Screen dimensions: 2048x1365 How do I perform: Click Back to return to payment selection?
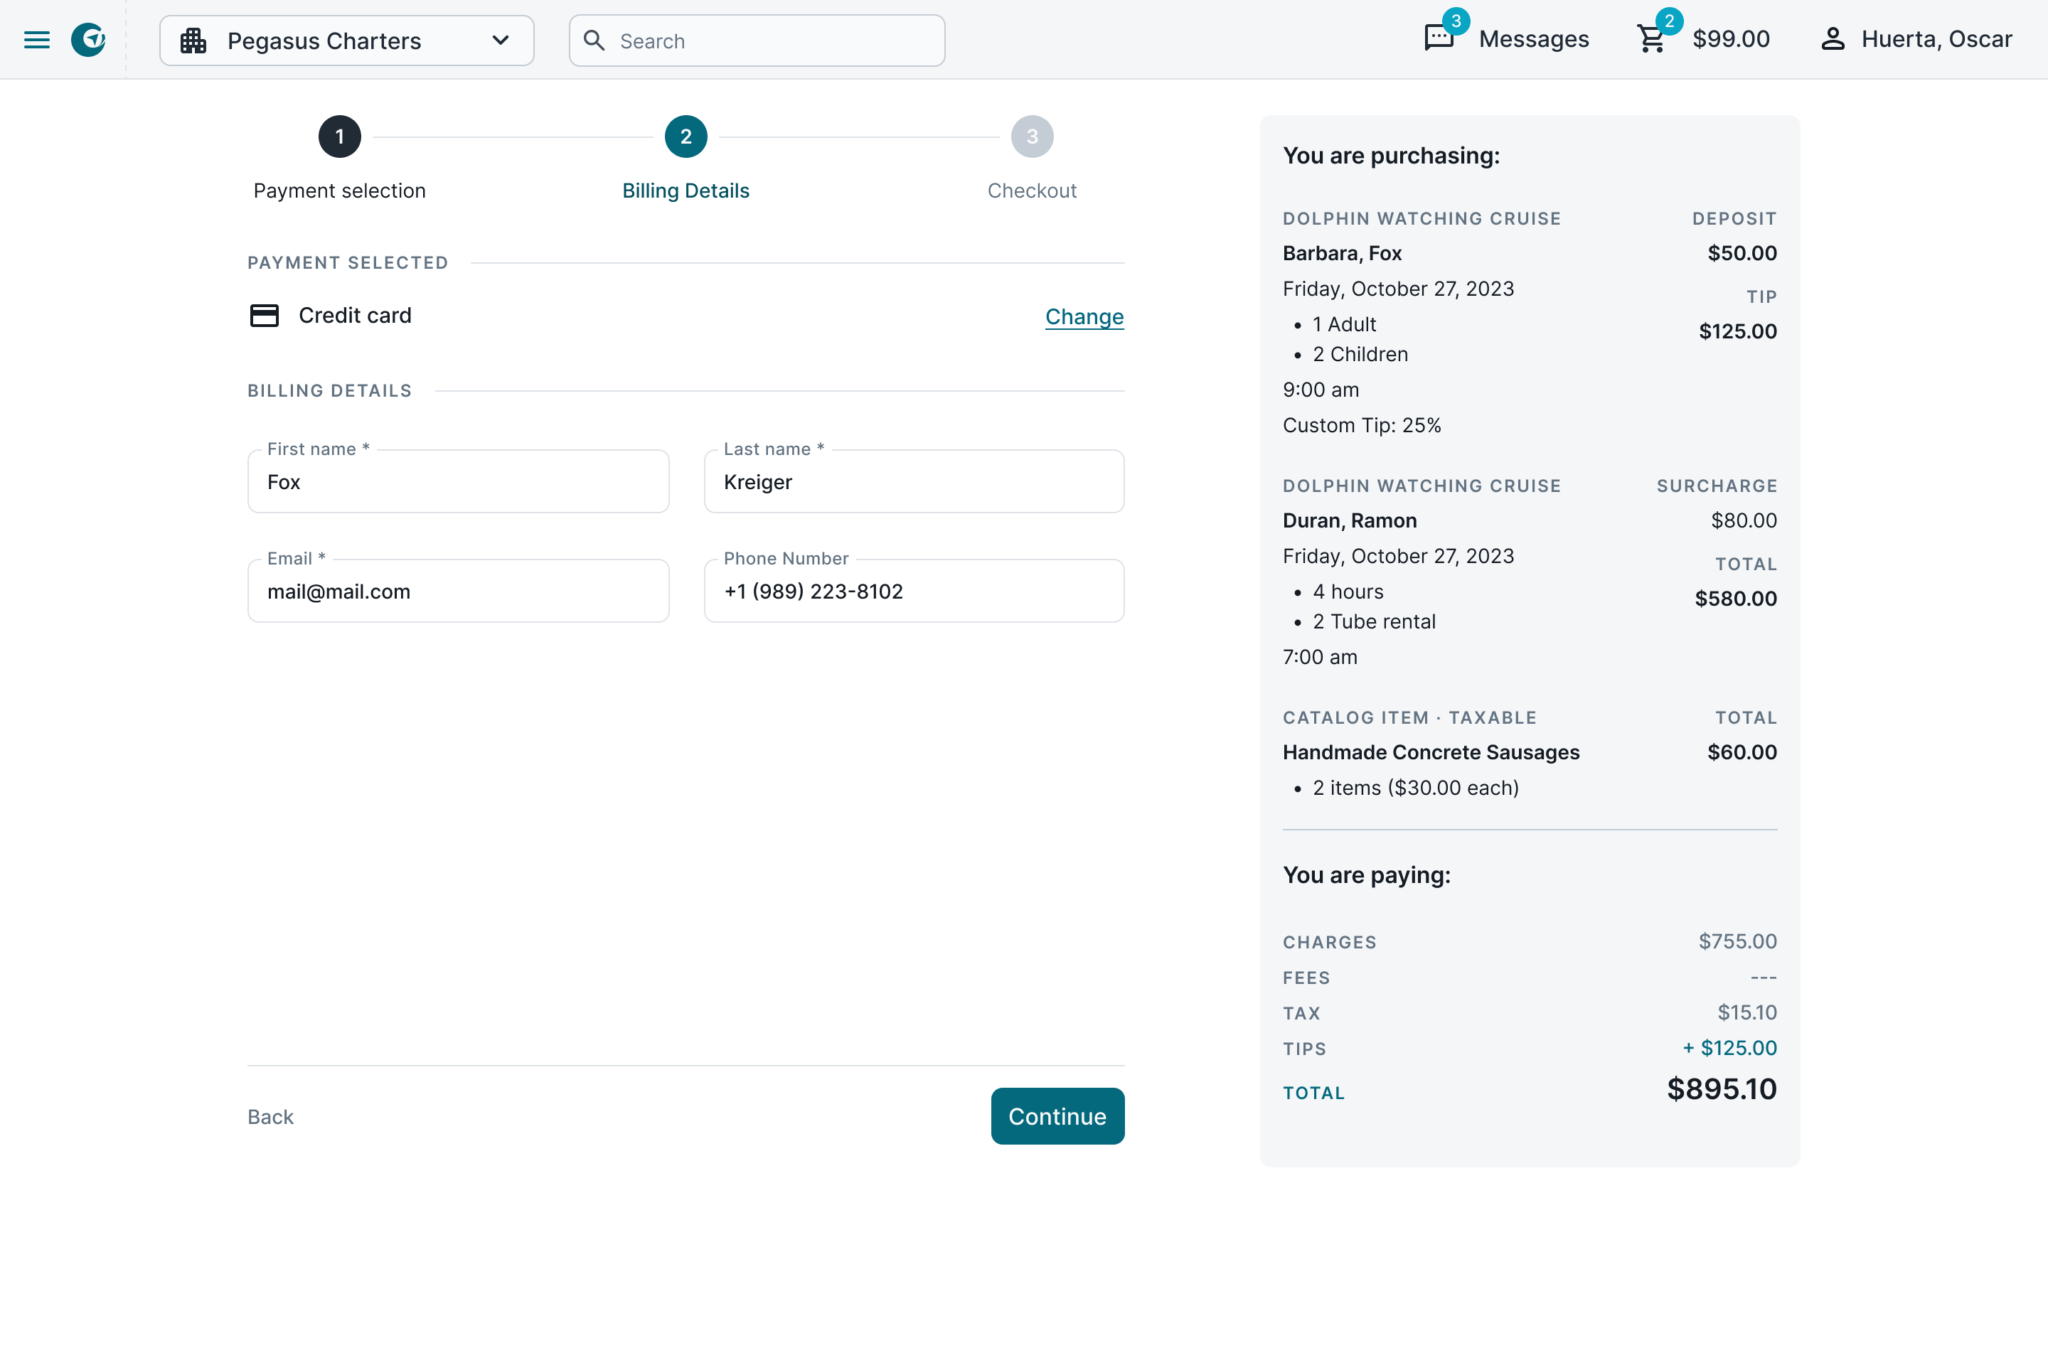pyautogui.click(x=270, y=1116)
